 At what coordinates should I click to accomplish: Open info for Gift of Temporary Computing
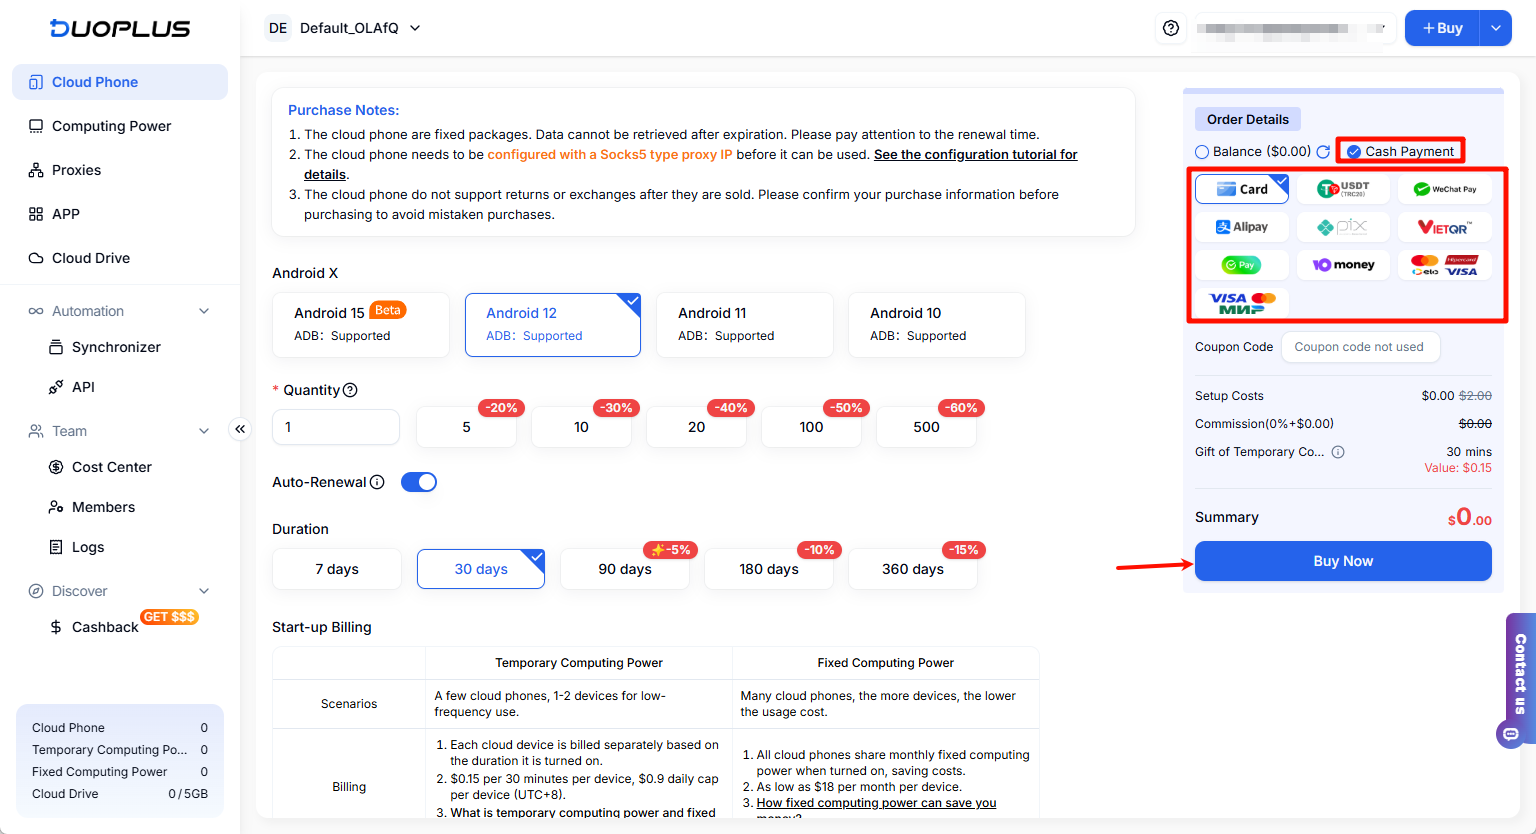[1338, 452]
